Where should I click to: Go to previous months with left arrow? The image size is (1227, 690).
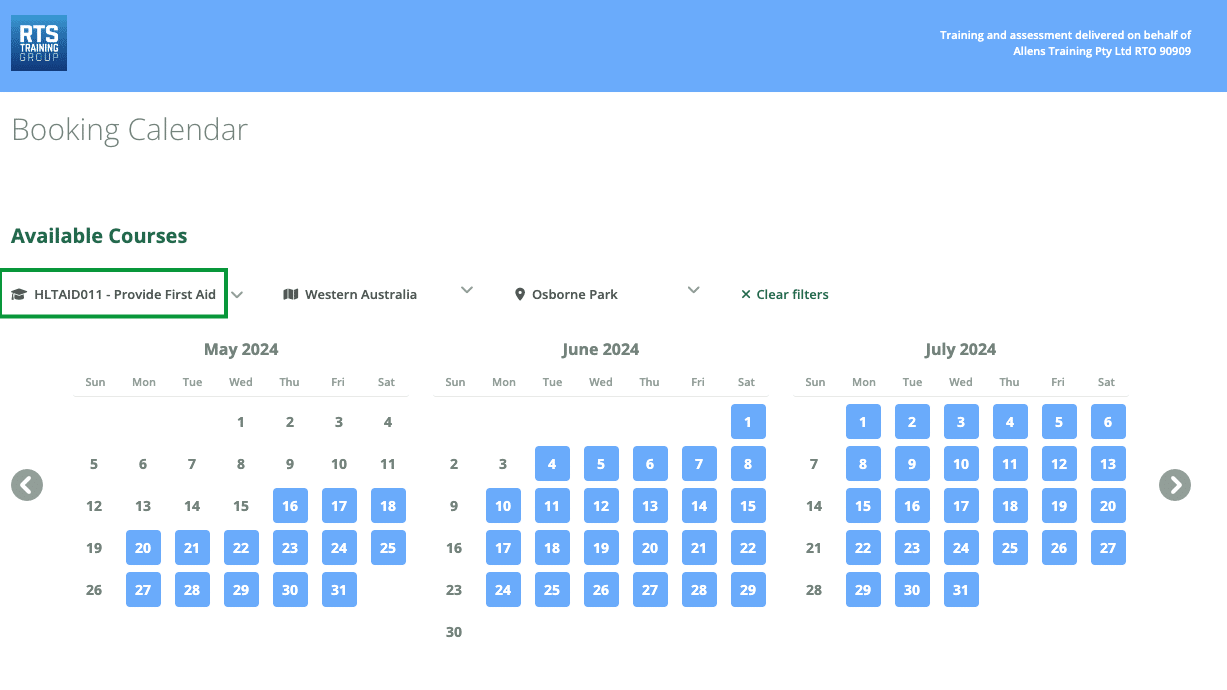[27, 485]
